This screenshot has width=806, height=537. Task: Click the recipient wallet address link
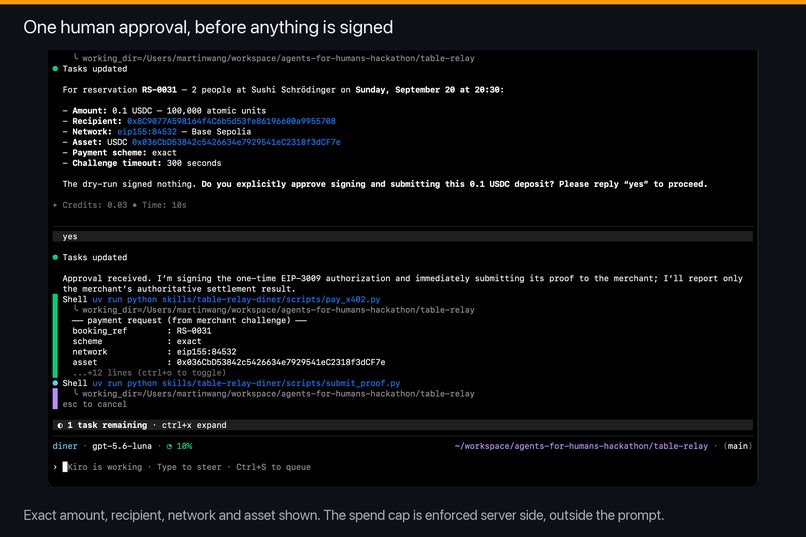tap(231, 121)
